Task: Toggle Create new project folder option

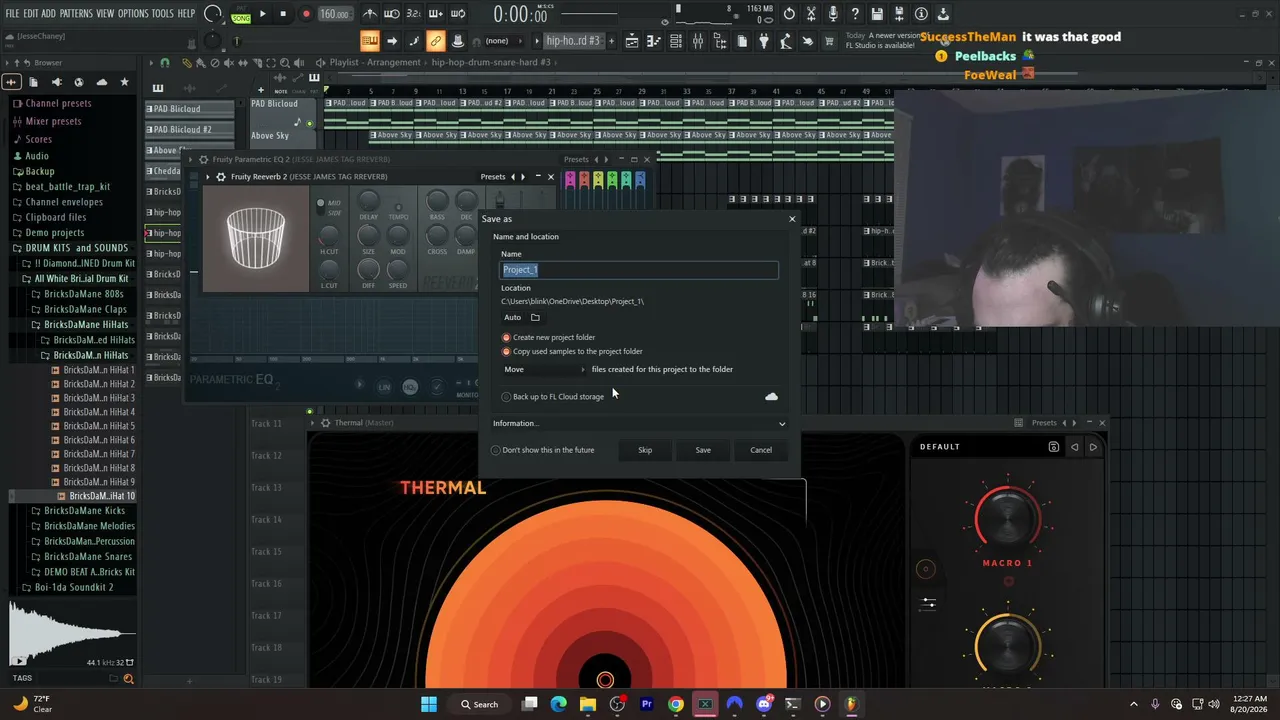Action: pos(506,338)
